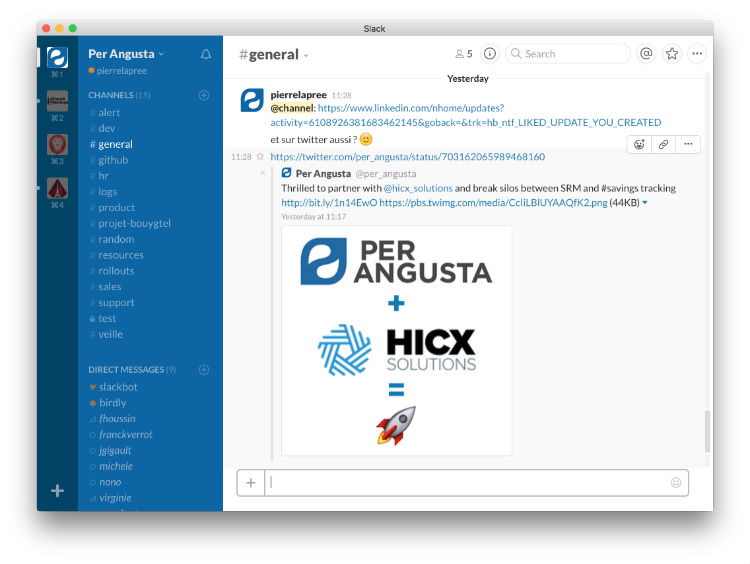The height and width of the screenshot is (564, 750).
Task: Attach a file with plus button
Action: pyautogui.click(x=251, y=483)
